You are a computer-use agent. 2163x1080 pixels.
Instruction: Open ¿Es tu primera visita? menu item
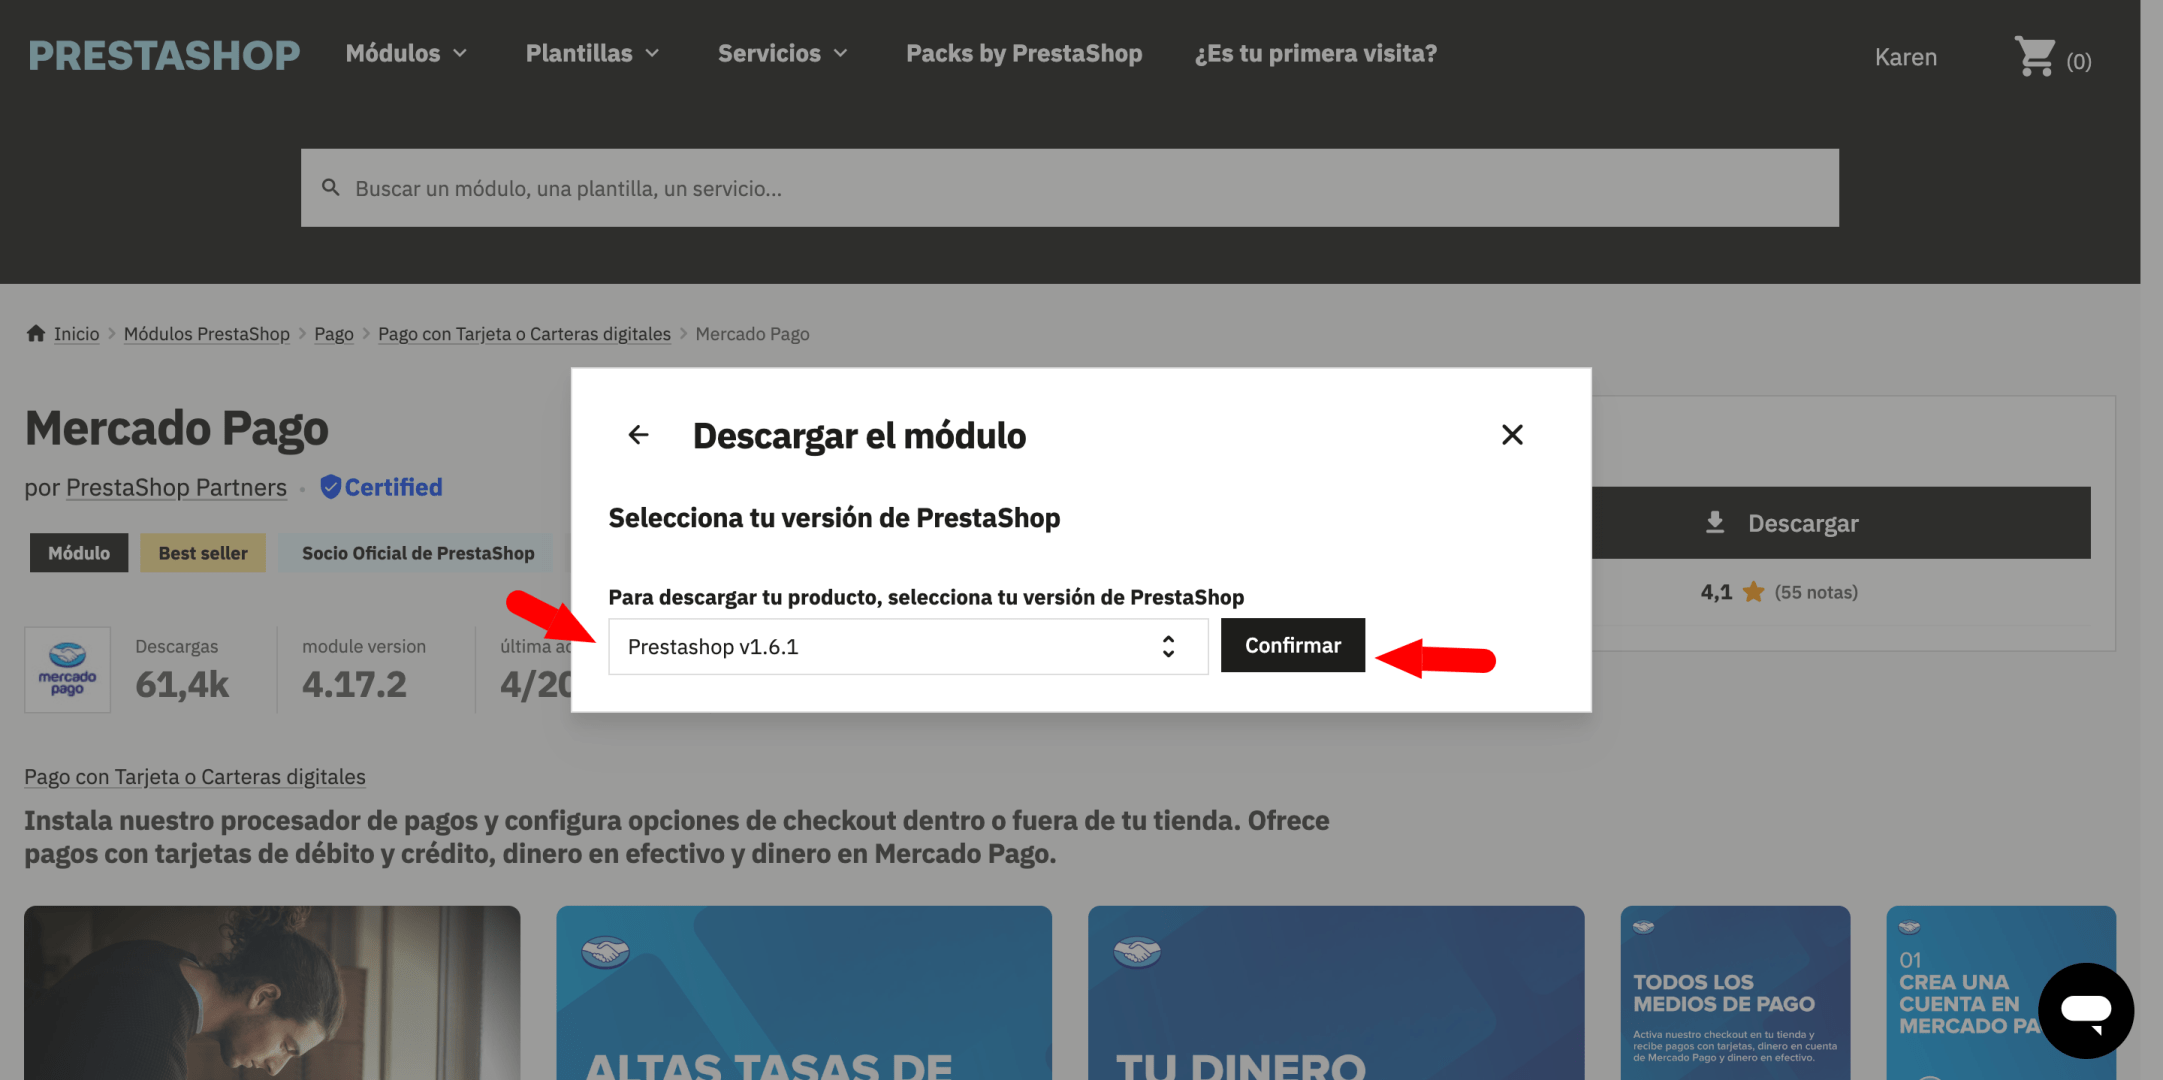pyautogui.click(x=1315, y=53)
